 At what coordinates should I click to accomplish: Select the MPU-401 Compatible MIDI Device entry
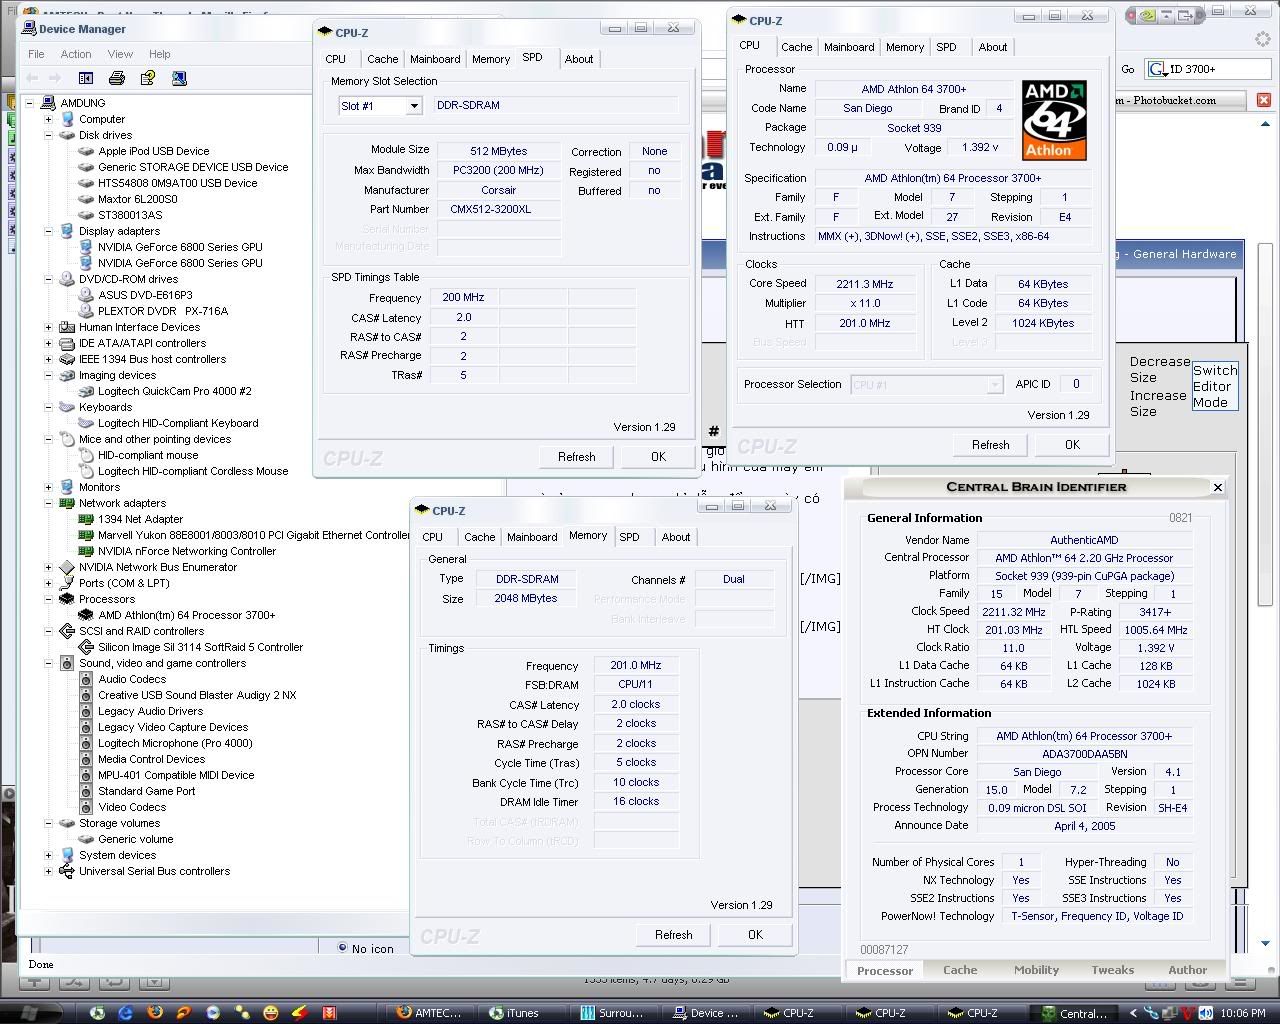(x=176, y=775)
